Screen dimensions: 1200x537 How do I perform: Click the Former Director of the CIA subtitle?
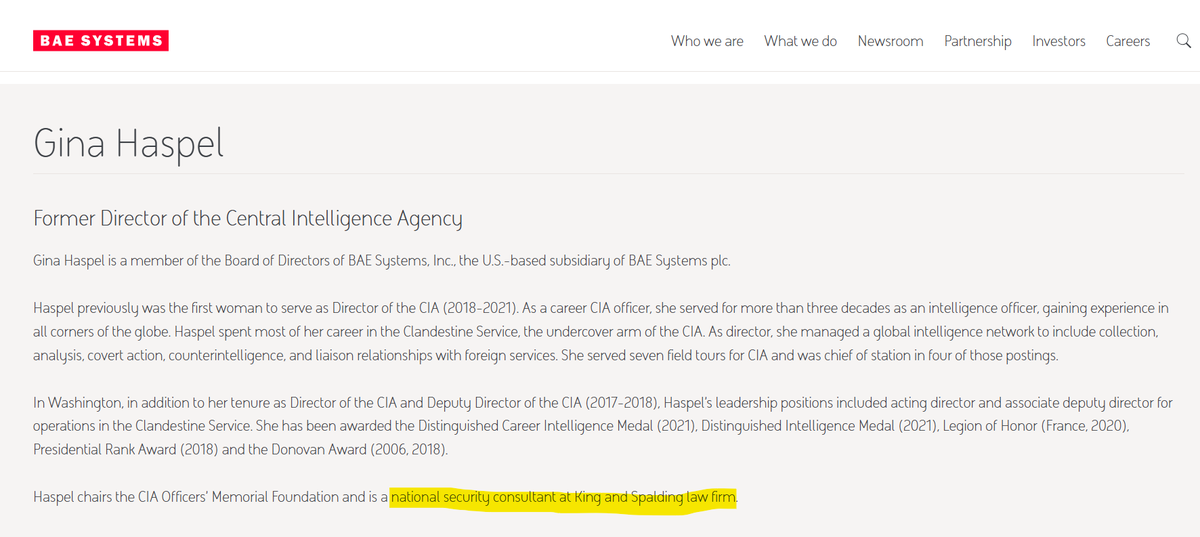248,218
